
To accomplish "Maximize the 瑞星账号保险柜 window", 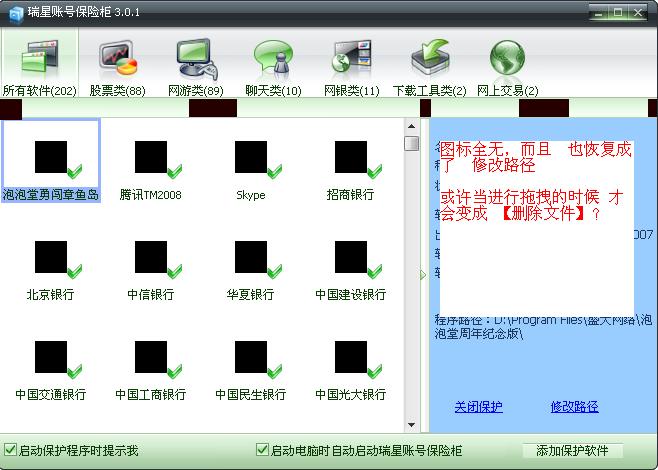I will (x=618, y=13).
